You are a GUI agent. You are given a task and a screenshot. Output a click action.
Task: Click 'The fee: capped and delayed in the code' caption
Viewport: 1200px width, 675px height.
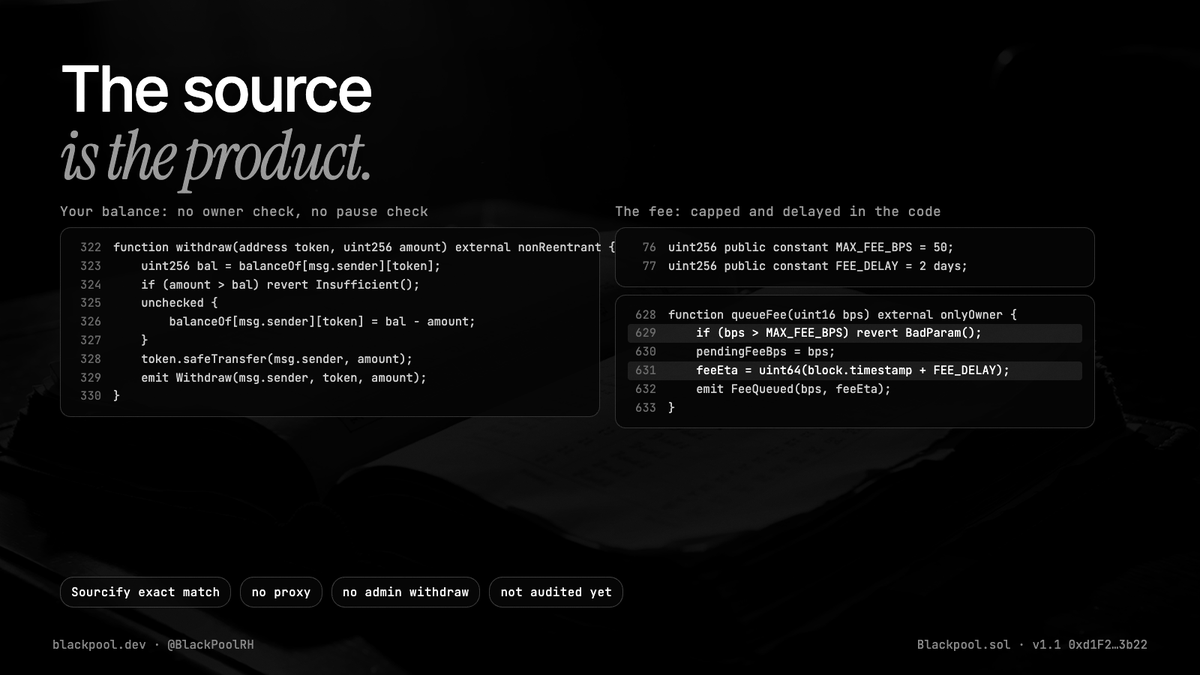pos(778,211)
